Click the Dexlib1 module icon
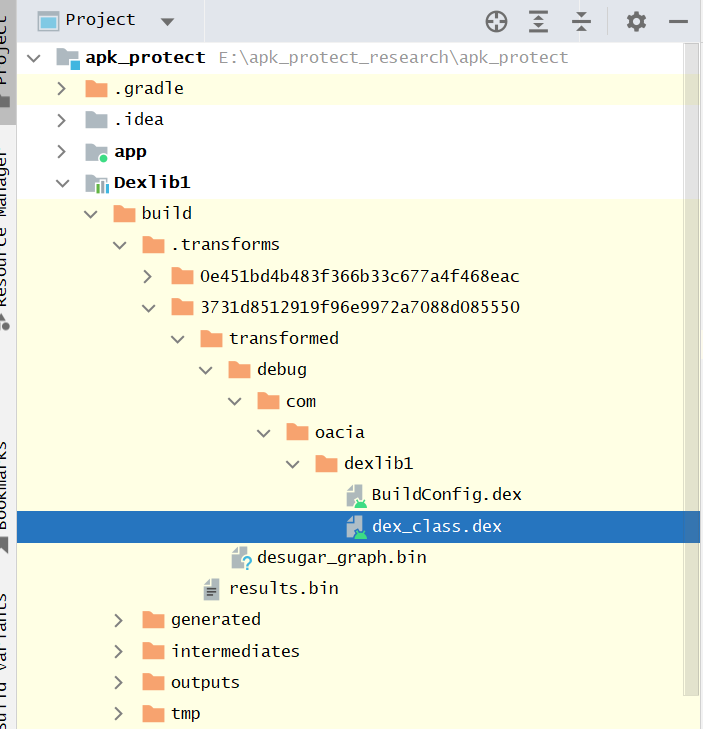The image size is (703, 729). pos(97,183)
